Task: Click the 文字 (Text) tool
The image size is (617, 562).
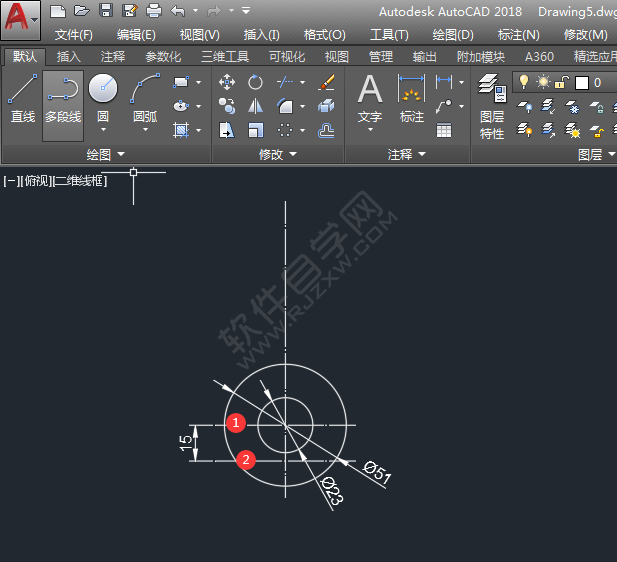Action: [370, 100]
